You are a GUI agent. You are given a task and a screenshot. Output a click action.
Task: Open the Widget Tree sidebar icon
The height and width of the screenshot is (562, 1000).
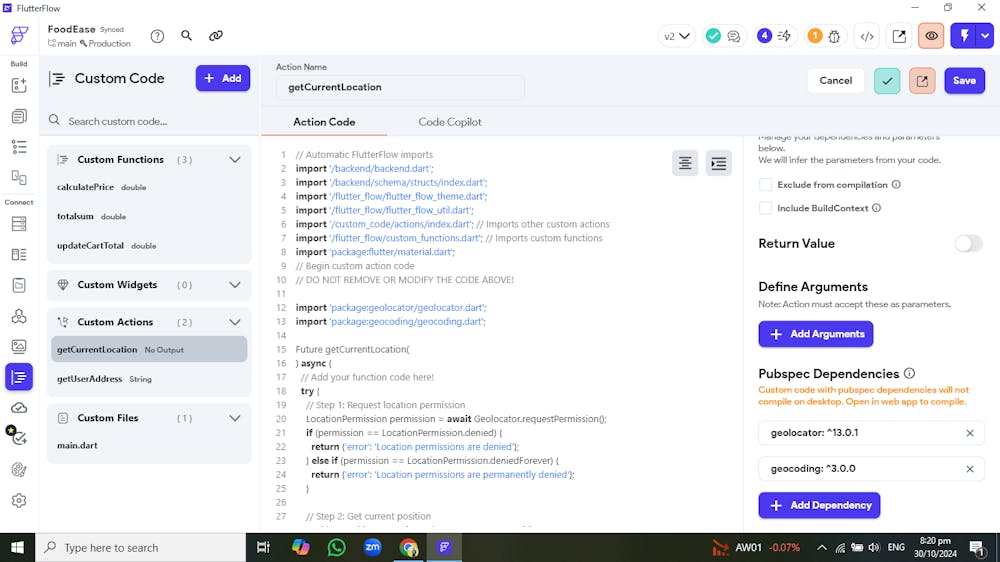pyautogui.click(x=19, y=147)
